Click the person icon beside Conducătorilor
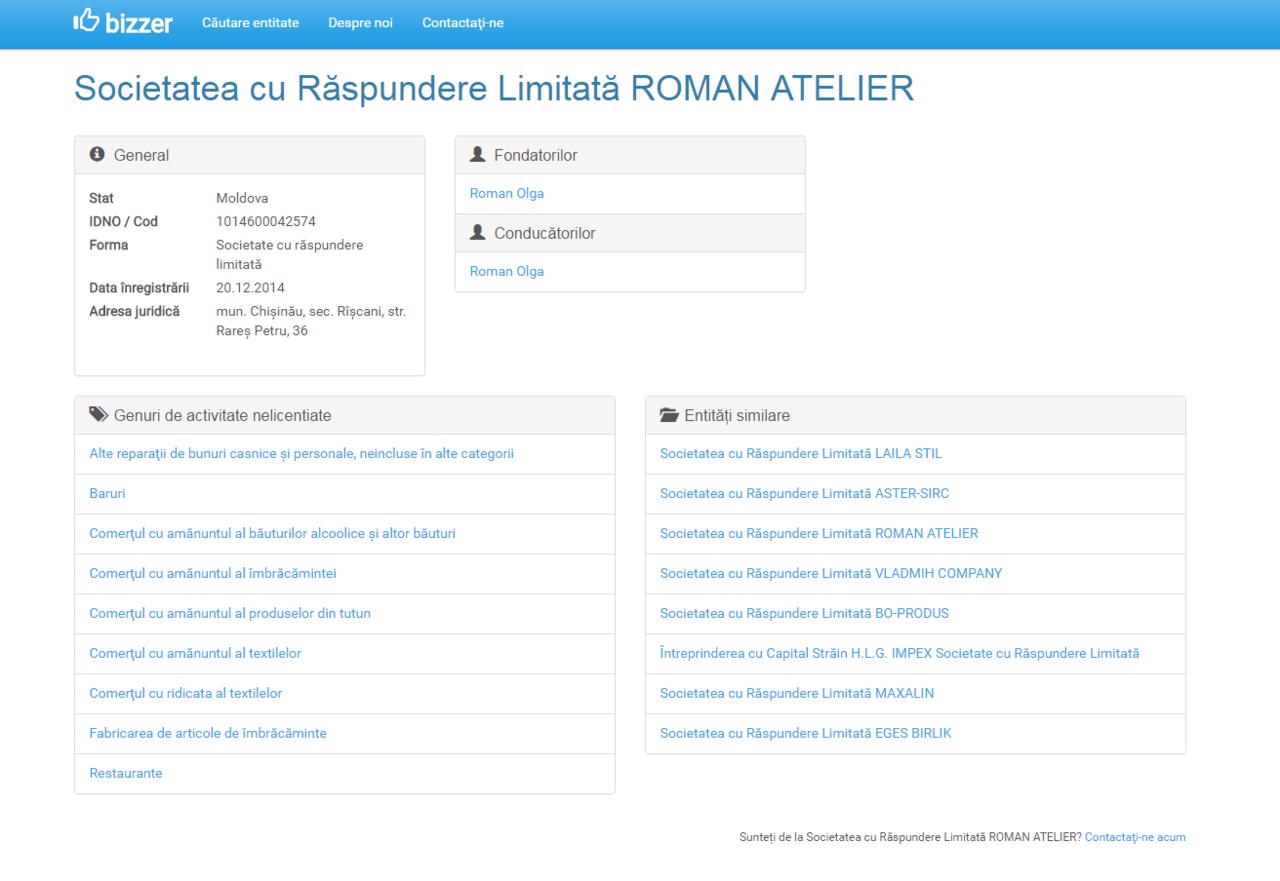The height and width of the screenshot is (881, 1280). pos(477,232)
